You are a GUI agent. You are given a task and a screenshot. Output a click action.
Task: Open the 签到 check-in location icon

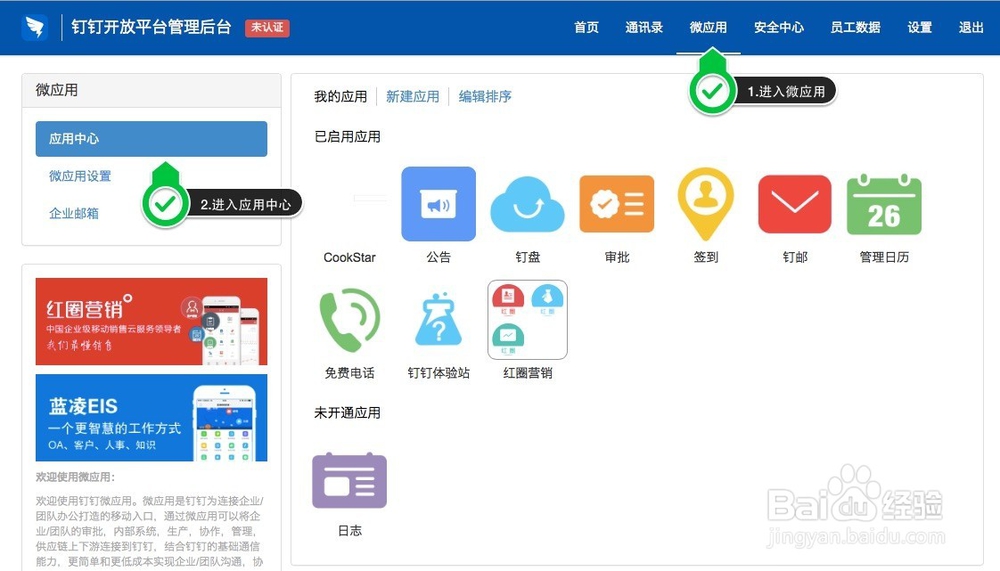[x=705, y=204]
